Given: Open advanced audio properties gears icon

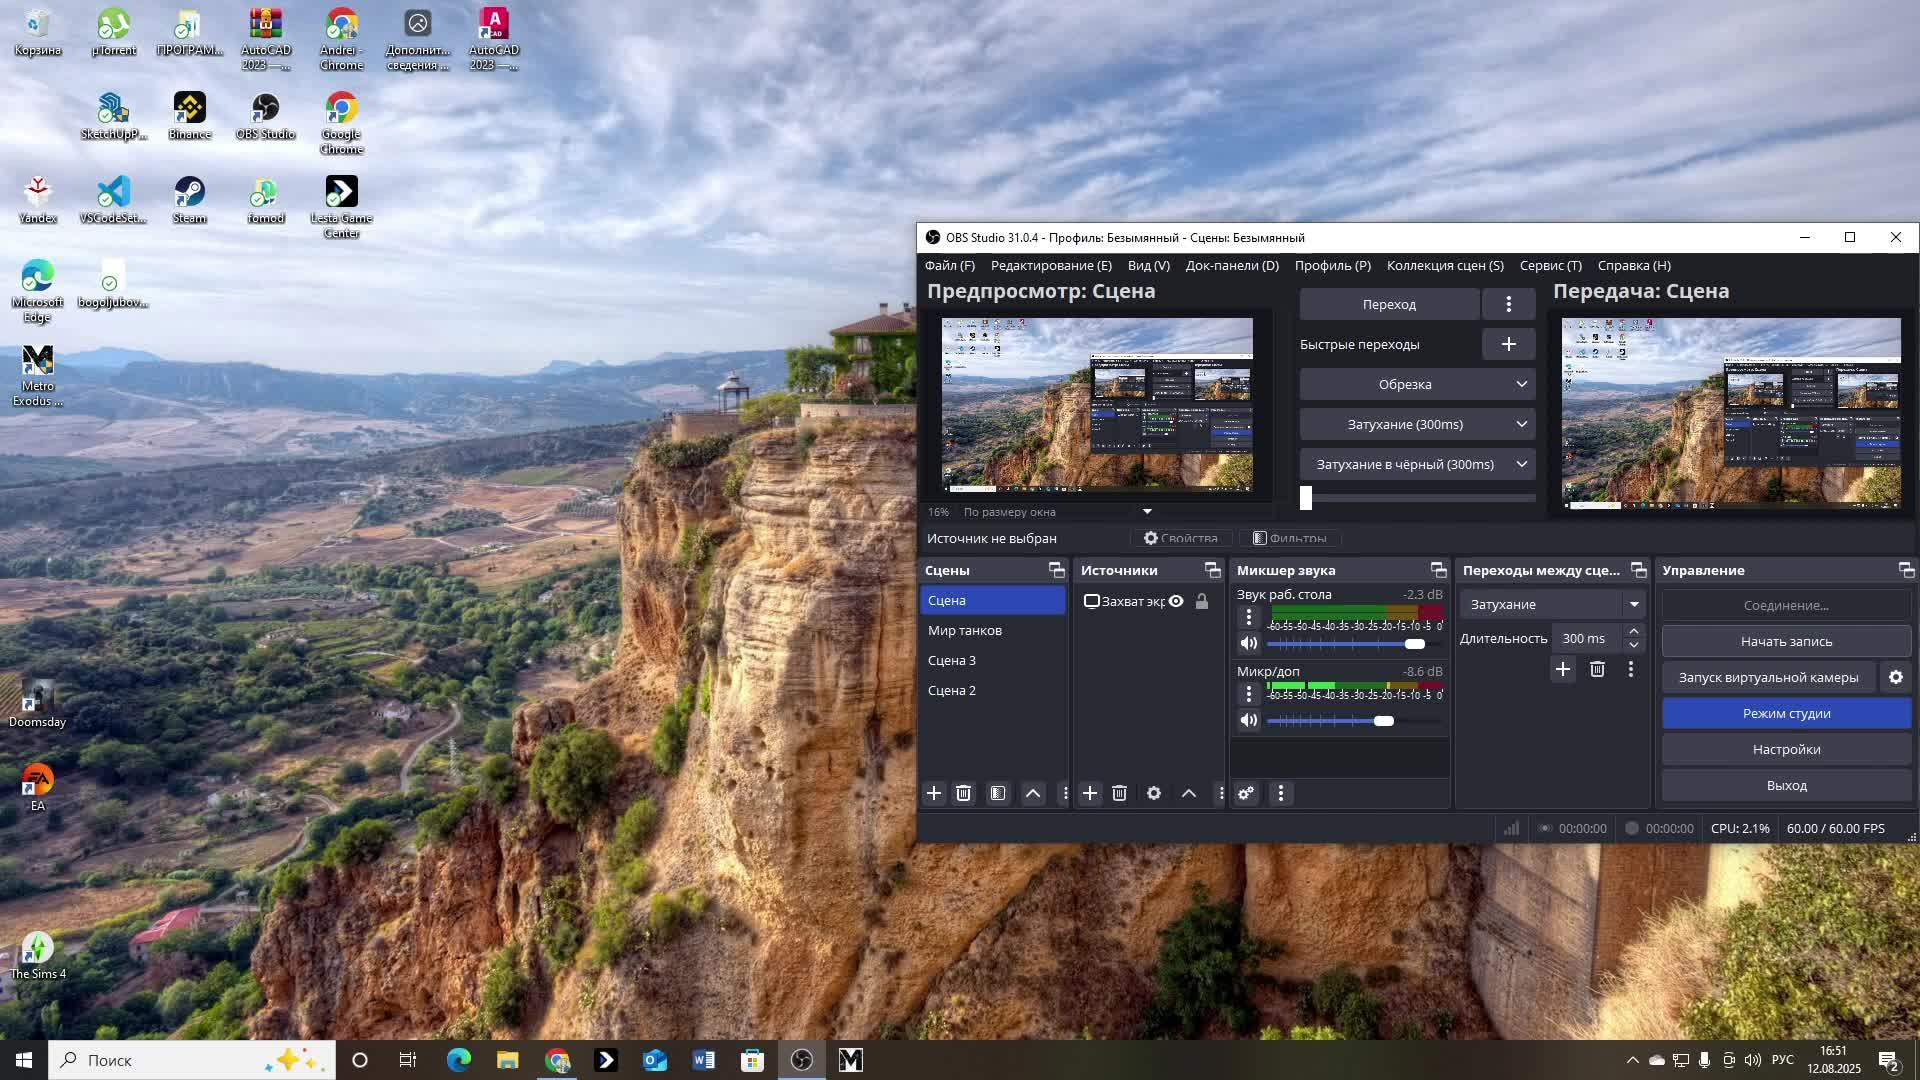Looking at the screenshot, I should pyautogui.click(x=1246, y=793).
